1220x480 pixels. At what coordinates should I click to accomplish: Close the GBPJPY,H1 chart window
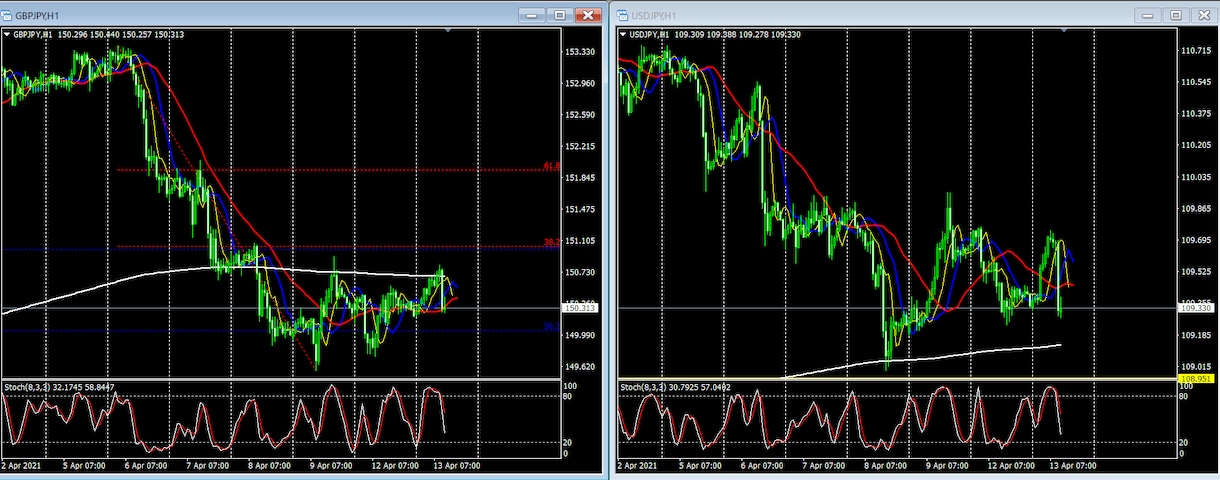pos(590,14)
